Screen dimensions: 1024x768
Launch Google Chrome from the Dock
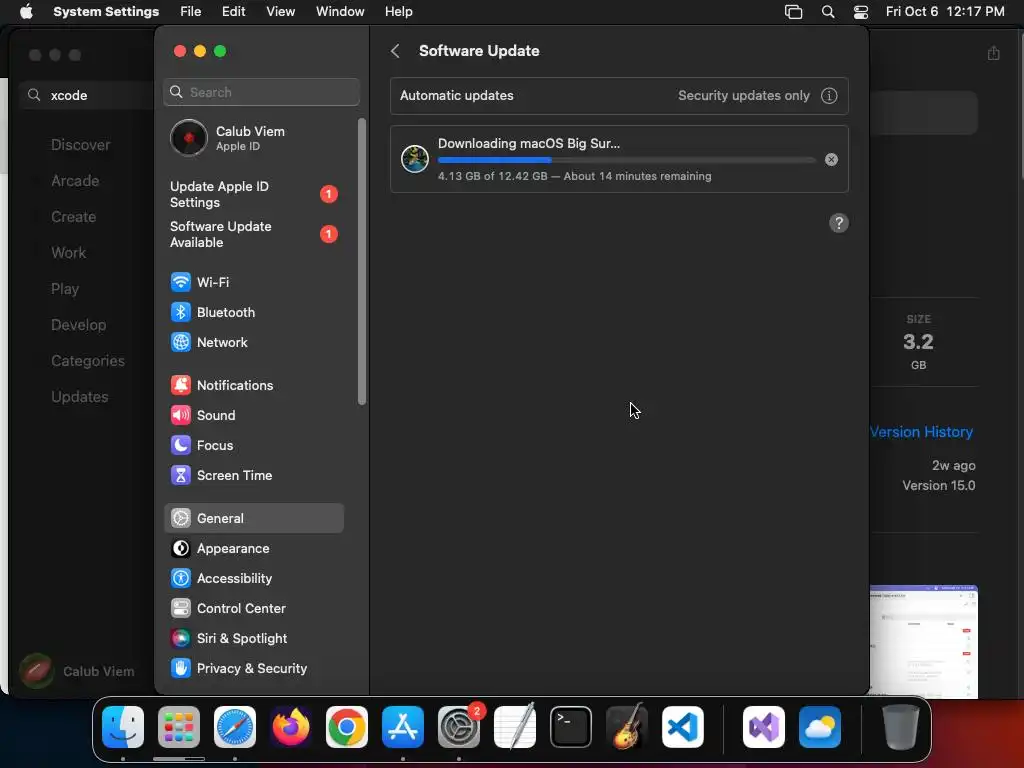(347, 727)
